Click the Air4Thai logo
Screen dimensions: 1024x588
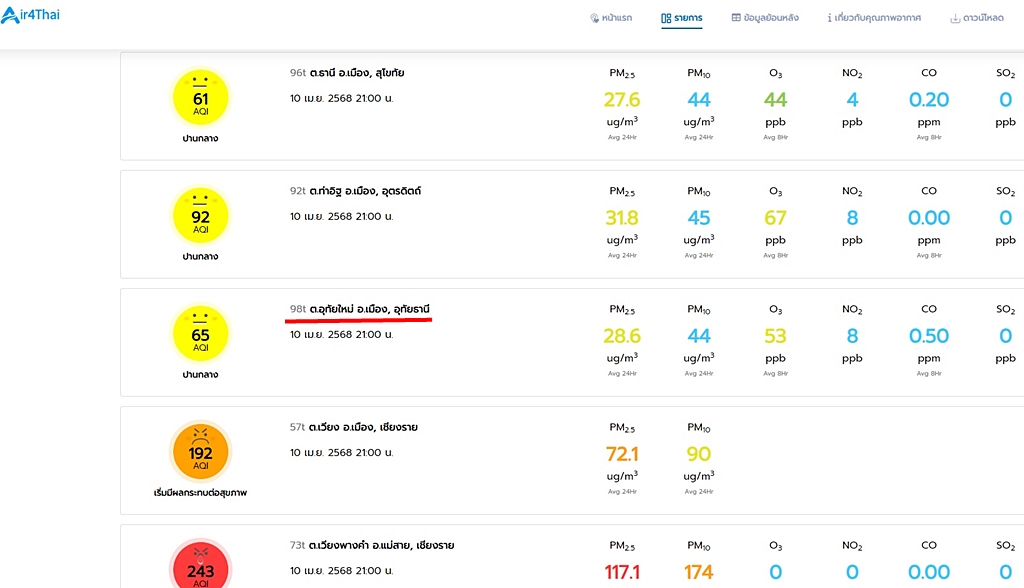pos(30,14)
